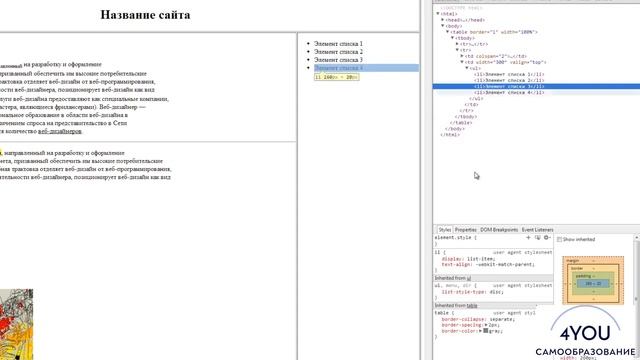Click list-style-type: disc property
The width and height of the screenshot is (640, 360).
(473, 292)
